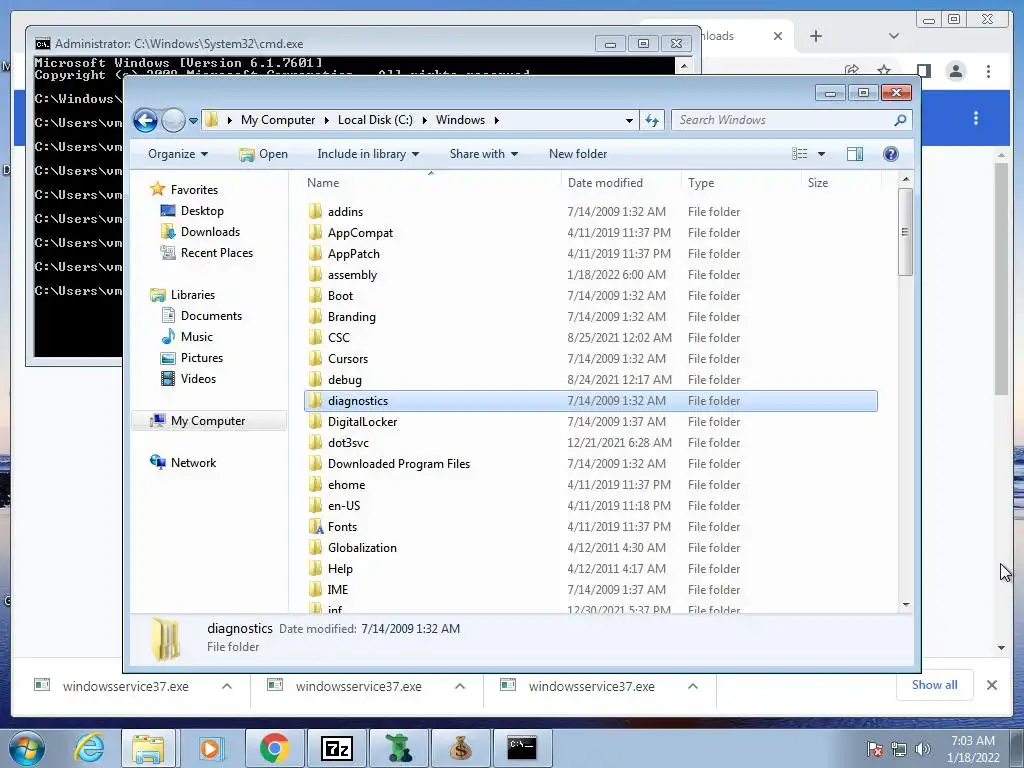Open the view options dropdown arrow

822,154
